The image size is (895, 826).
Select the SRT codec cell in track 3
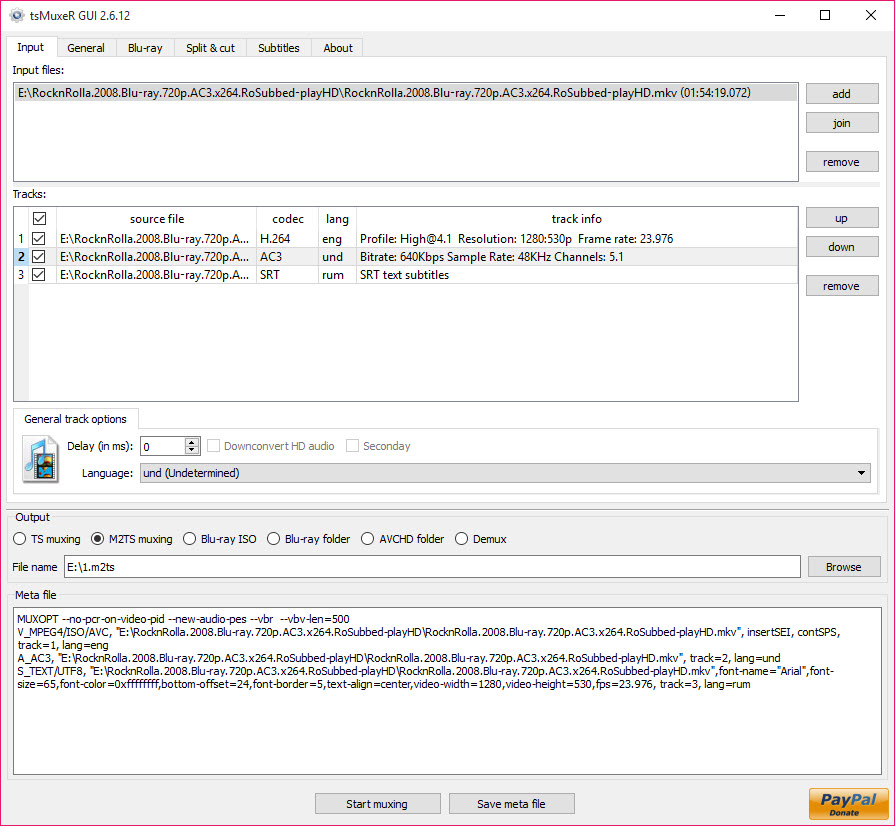287,275
